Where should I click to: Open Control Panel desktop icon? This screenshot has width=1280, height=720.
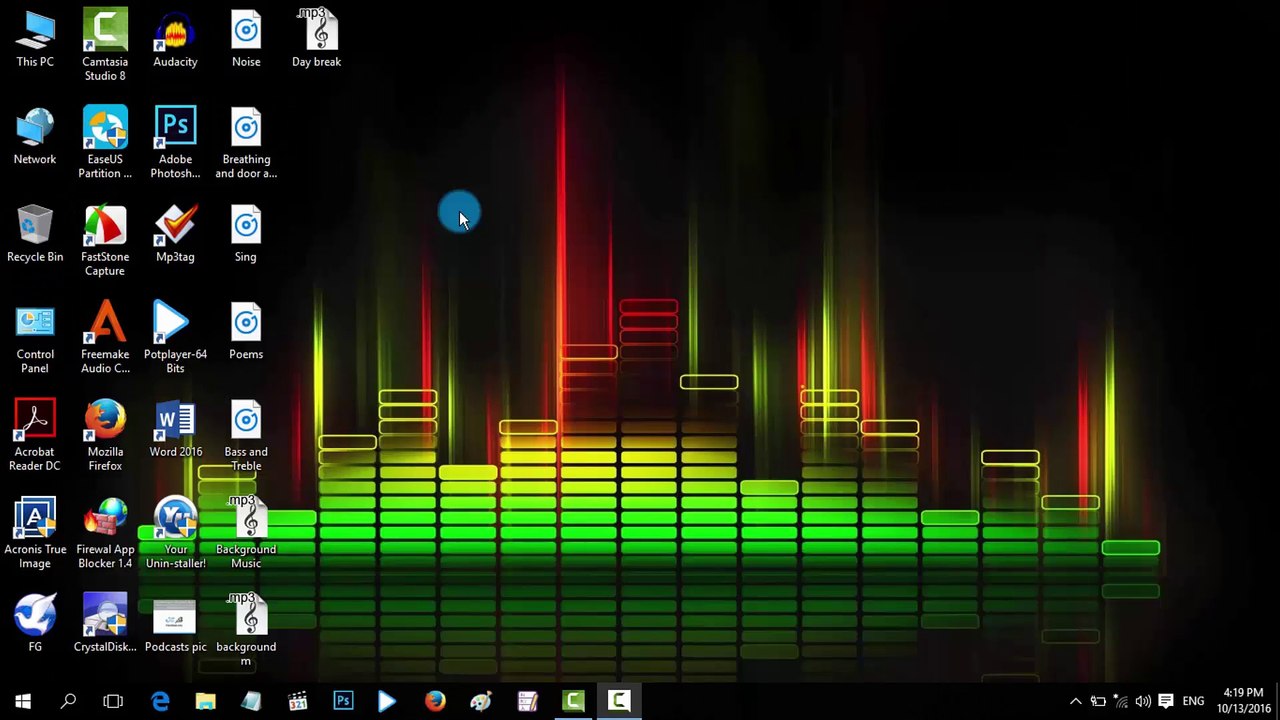tap(35, 338)
